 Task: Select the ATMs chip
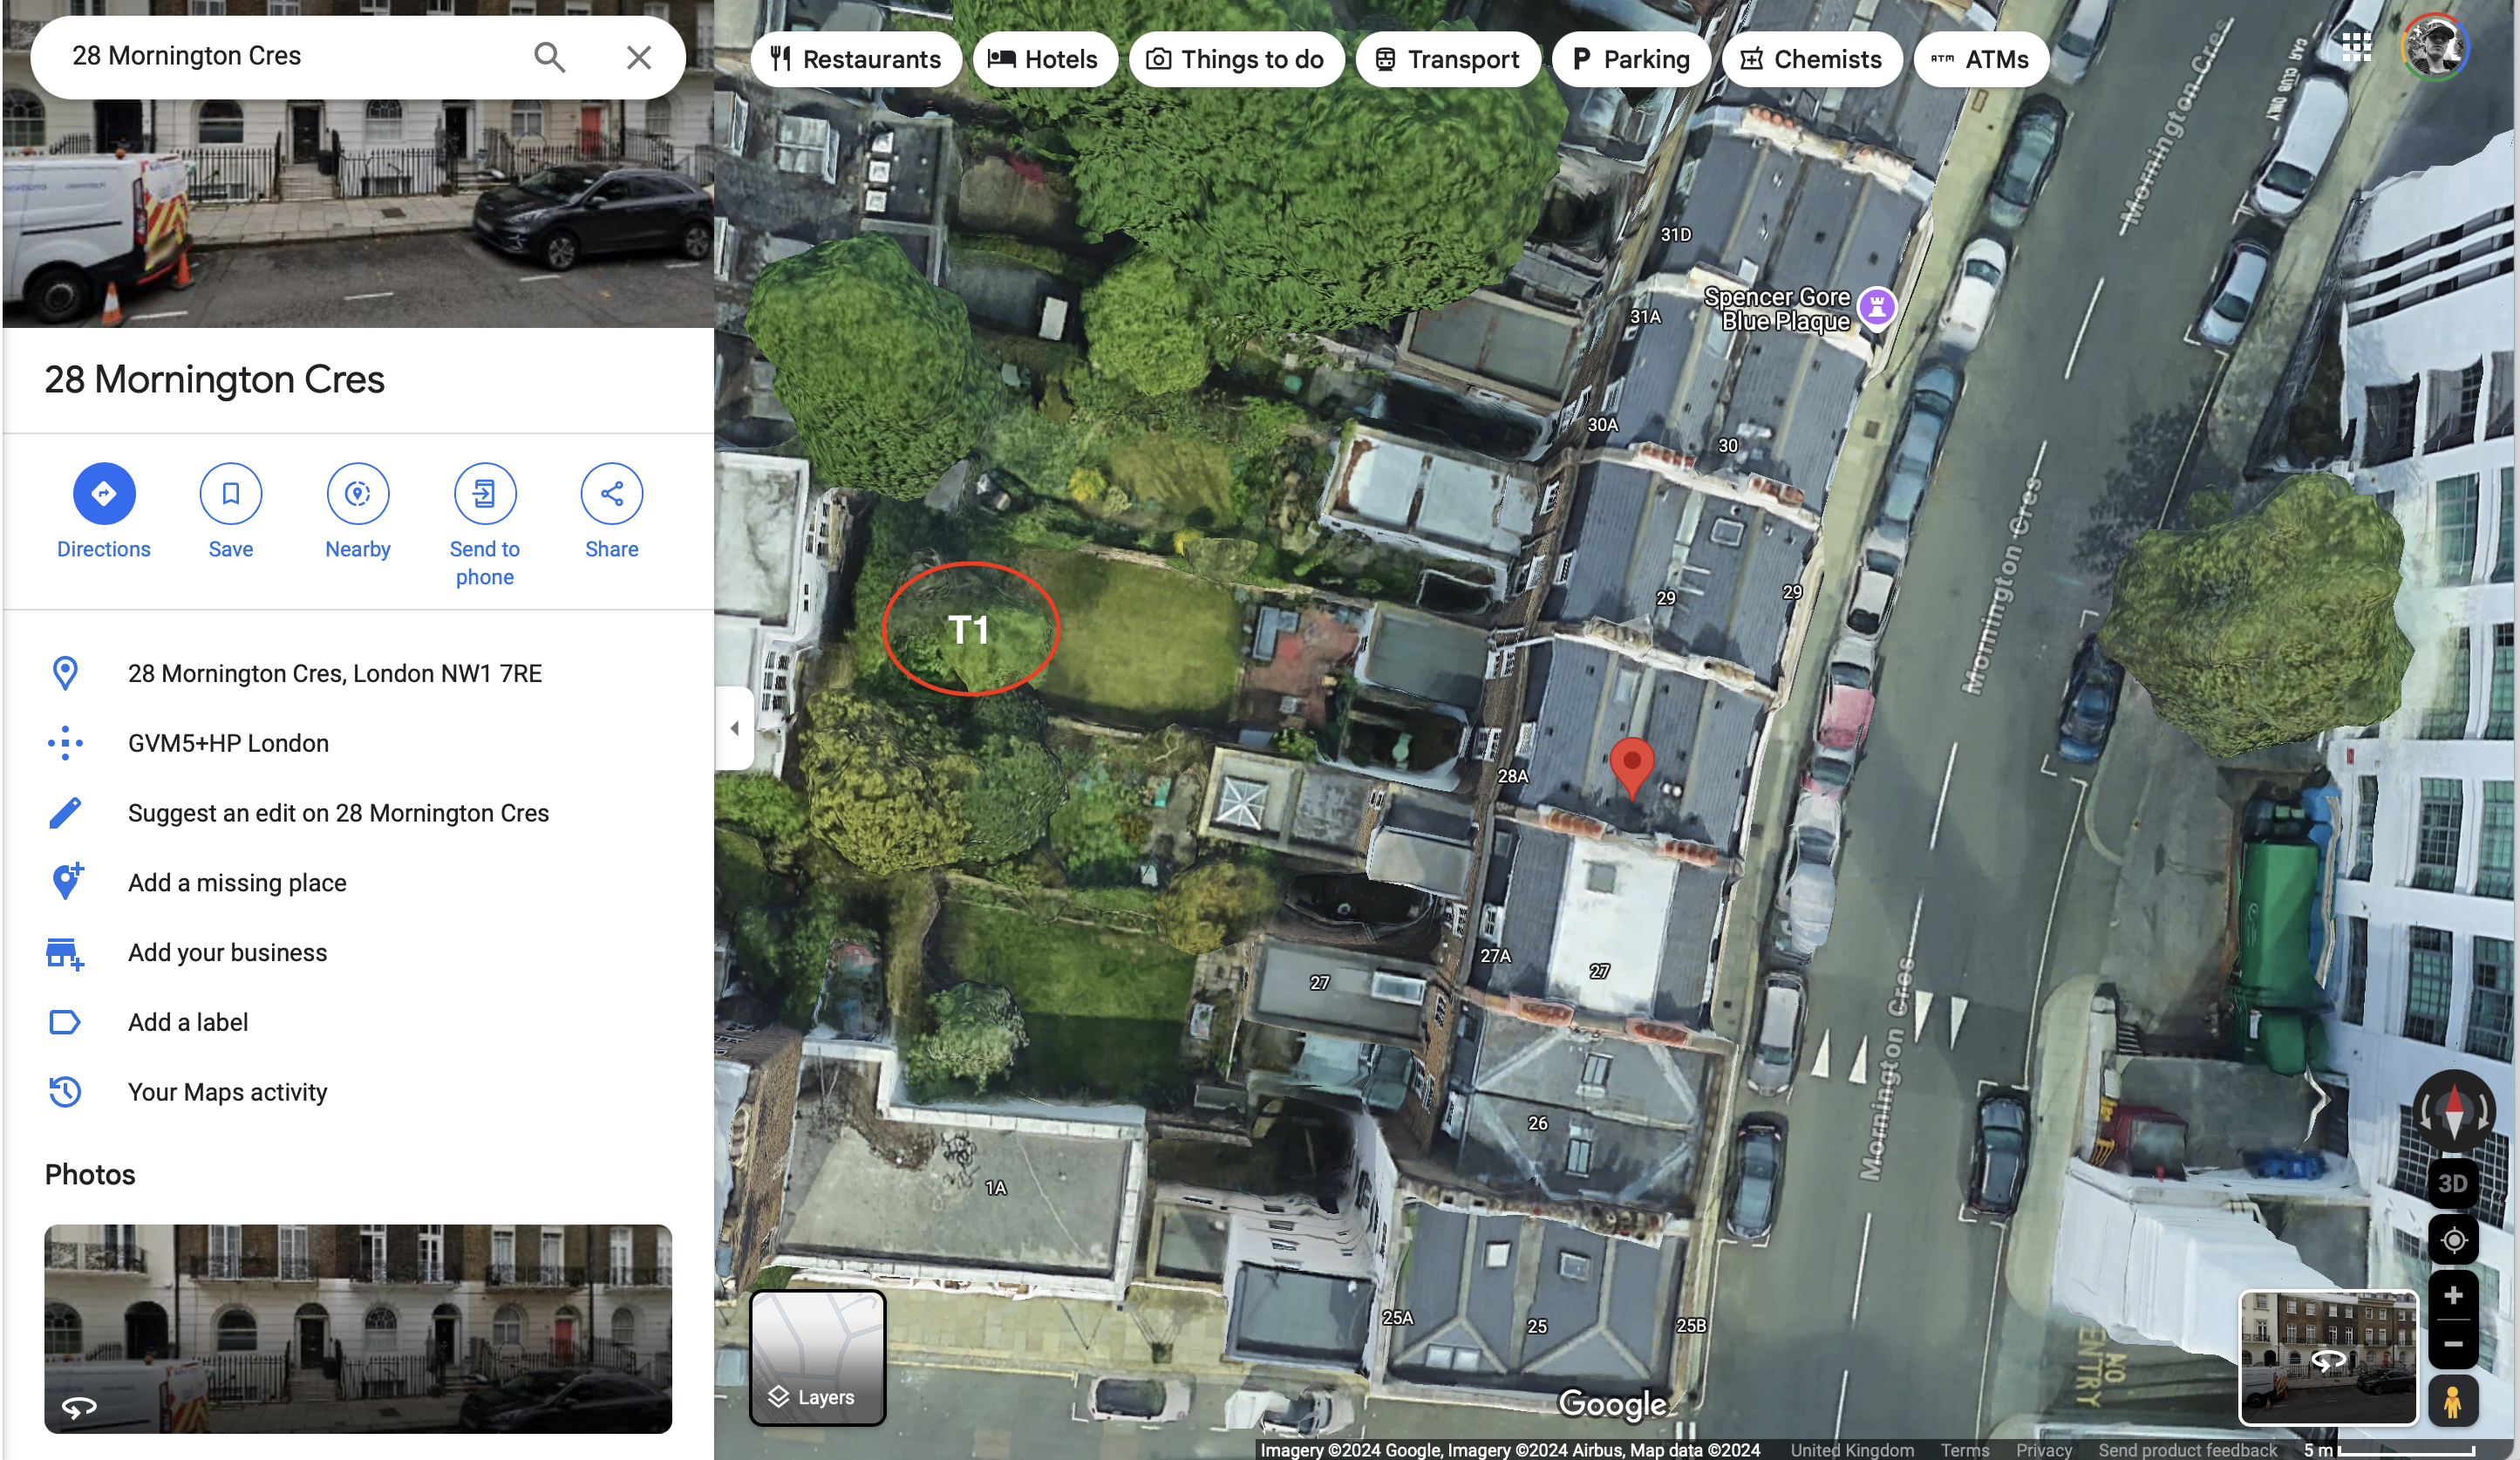pyautogui.click(x=1981, y=59)
